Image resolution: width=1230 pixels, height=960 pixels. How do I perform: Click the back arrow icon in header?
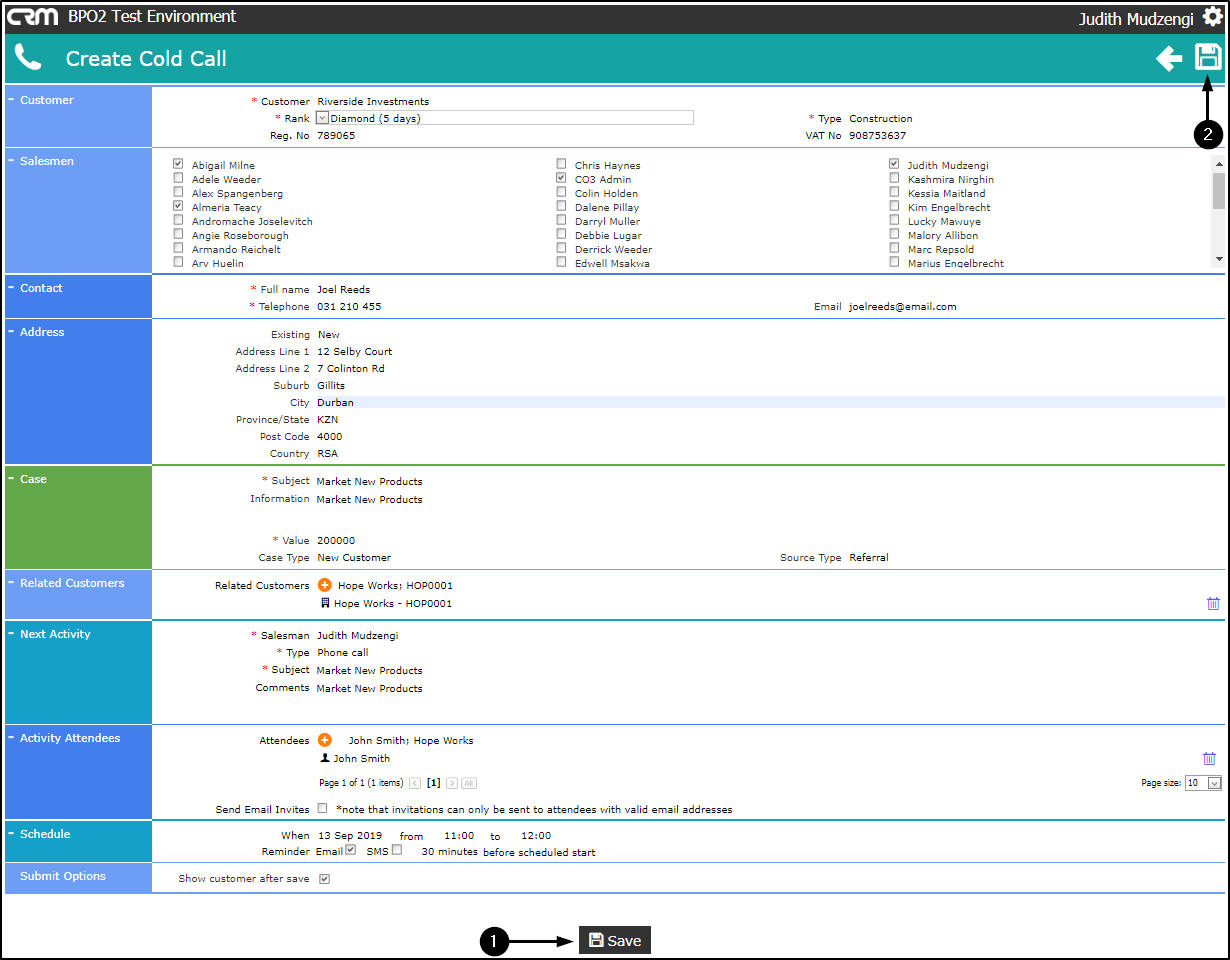pos(1169,58)
